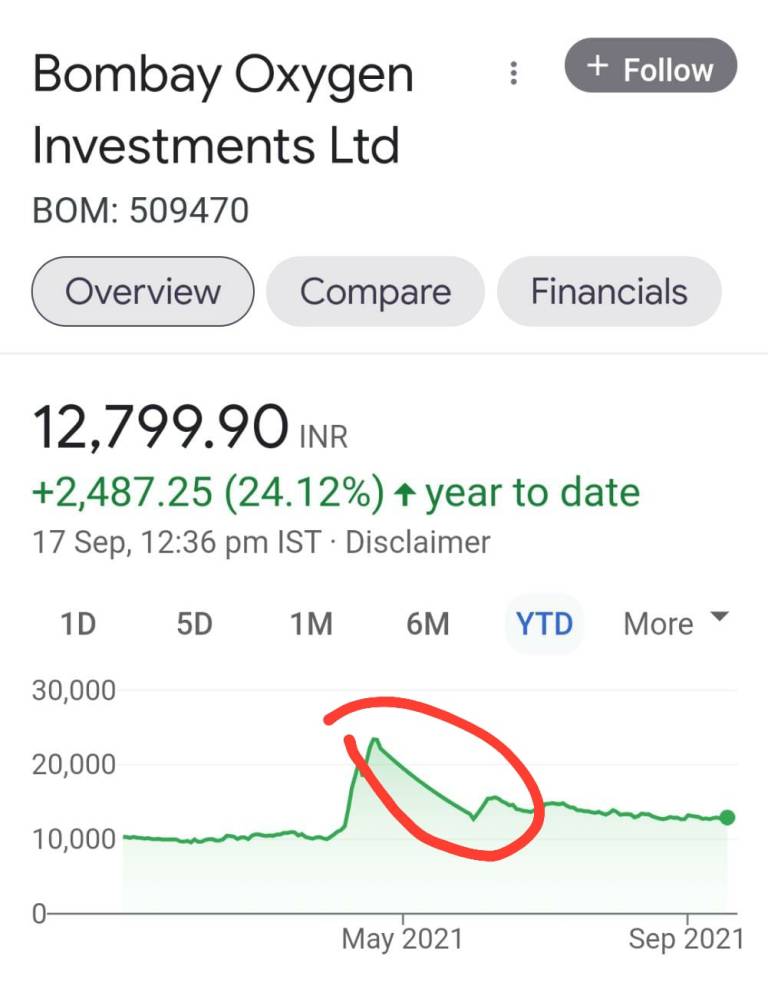Click the May 2021 axis label

pos(402,939)
